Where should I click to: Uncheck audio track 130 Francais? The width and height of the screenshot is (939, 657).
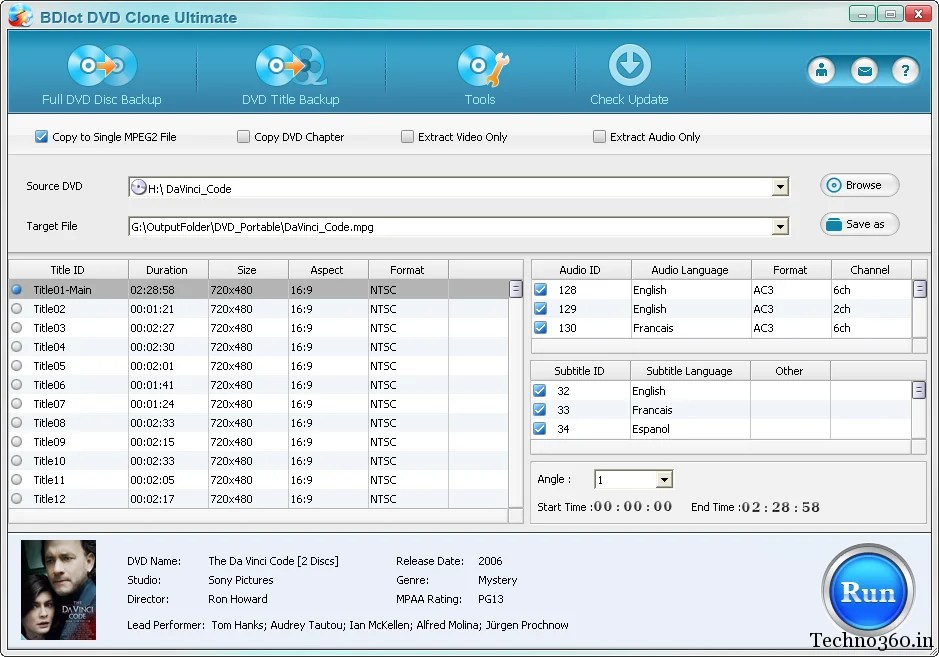pyautogui.click(x=540, y=328)
